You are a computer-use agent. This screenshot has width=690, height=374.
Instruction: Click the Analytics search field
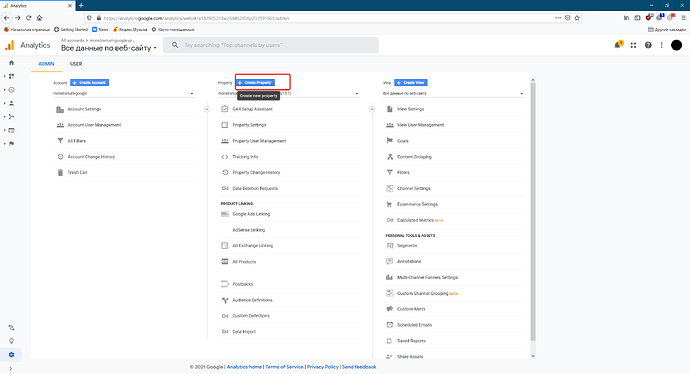[271, 45]
